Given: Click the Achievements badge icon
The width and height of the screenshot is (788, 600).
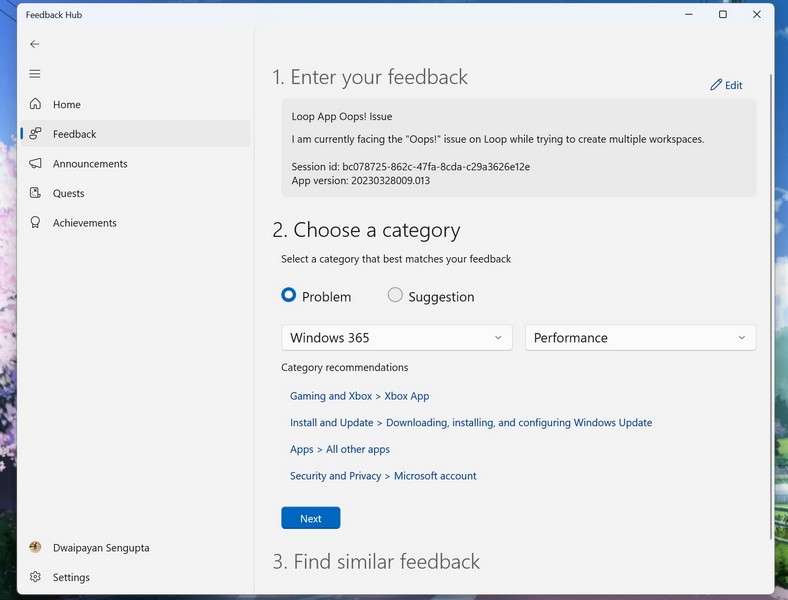Looking at the screenshot, I should pyautogui.click(x=36, y=223).
